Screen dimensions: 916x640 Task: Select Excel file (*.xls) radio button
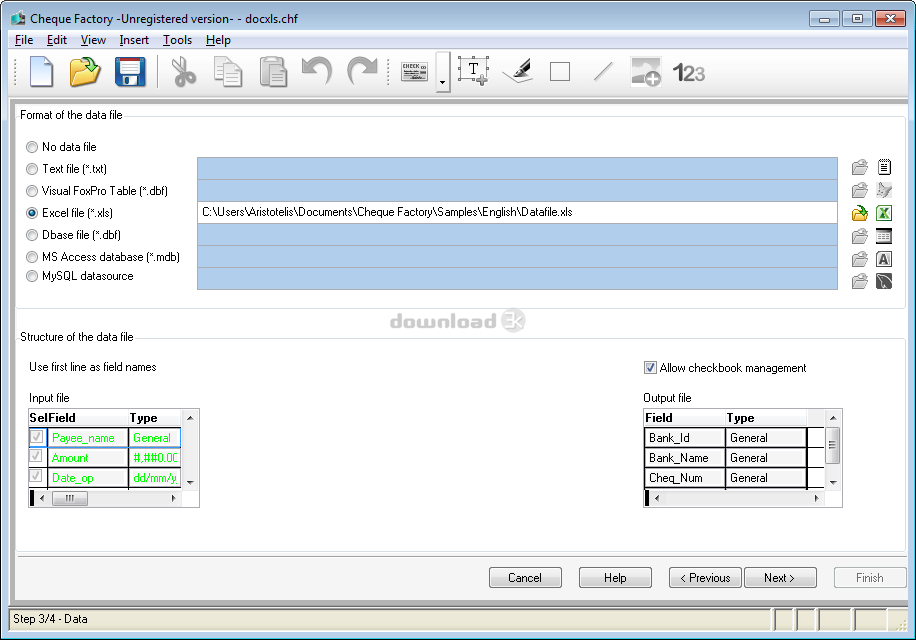pos(32,213)
